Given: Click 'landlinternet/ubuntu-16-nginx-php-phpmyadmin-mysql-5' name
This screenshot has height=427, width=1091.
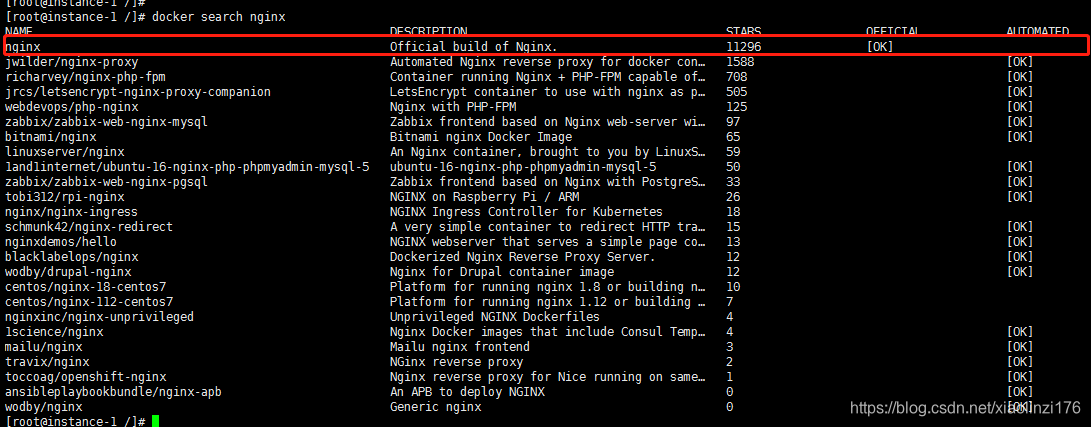Looking at the screenshot, I should click(x=186, y=167).
